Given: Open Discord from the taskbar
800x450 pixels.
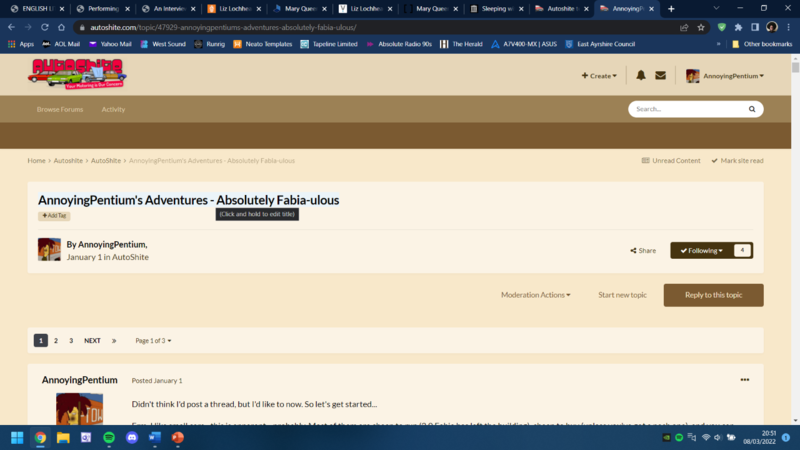Looking at the screenshot, I should tap(132, 438).
